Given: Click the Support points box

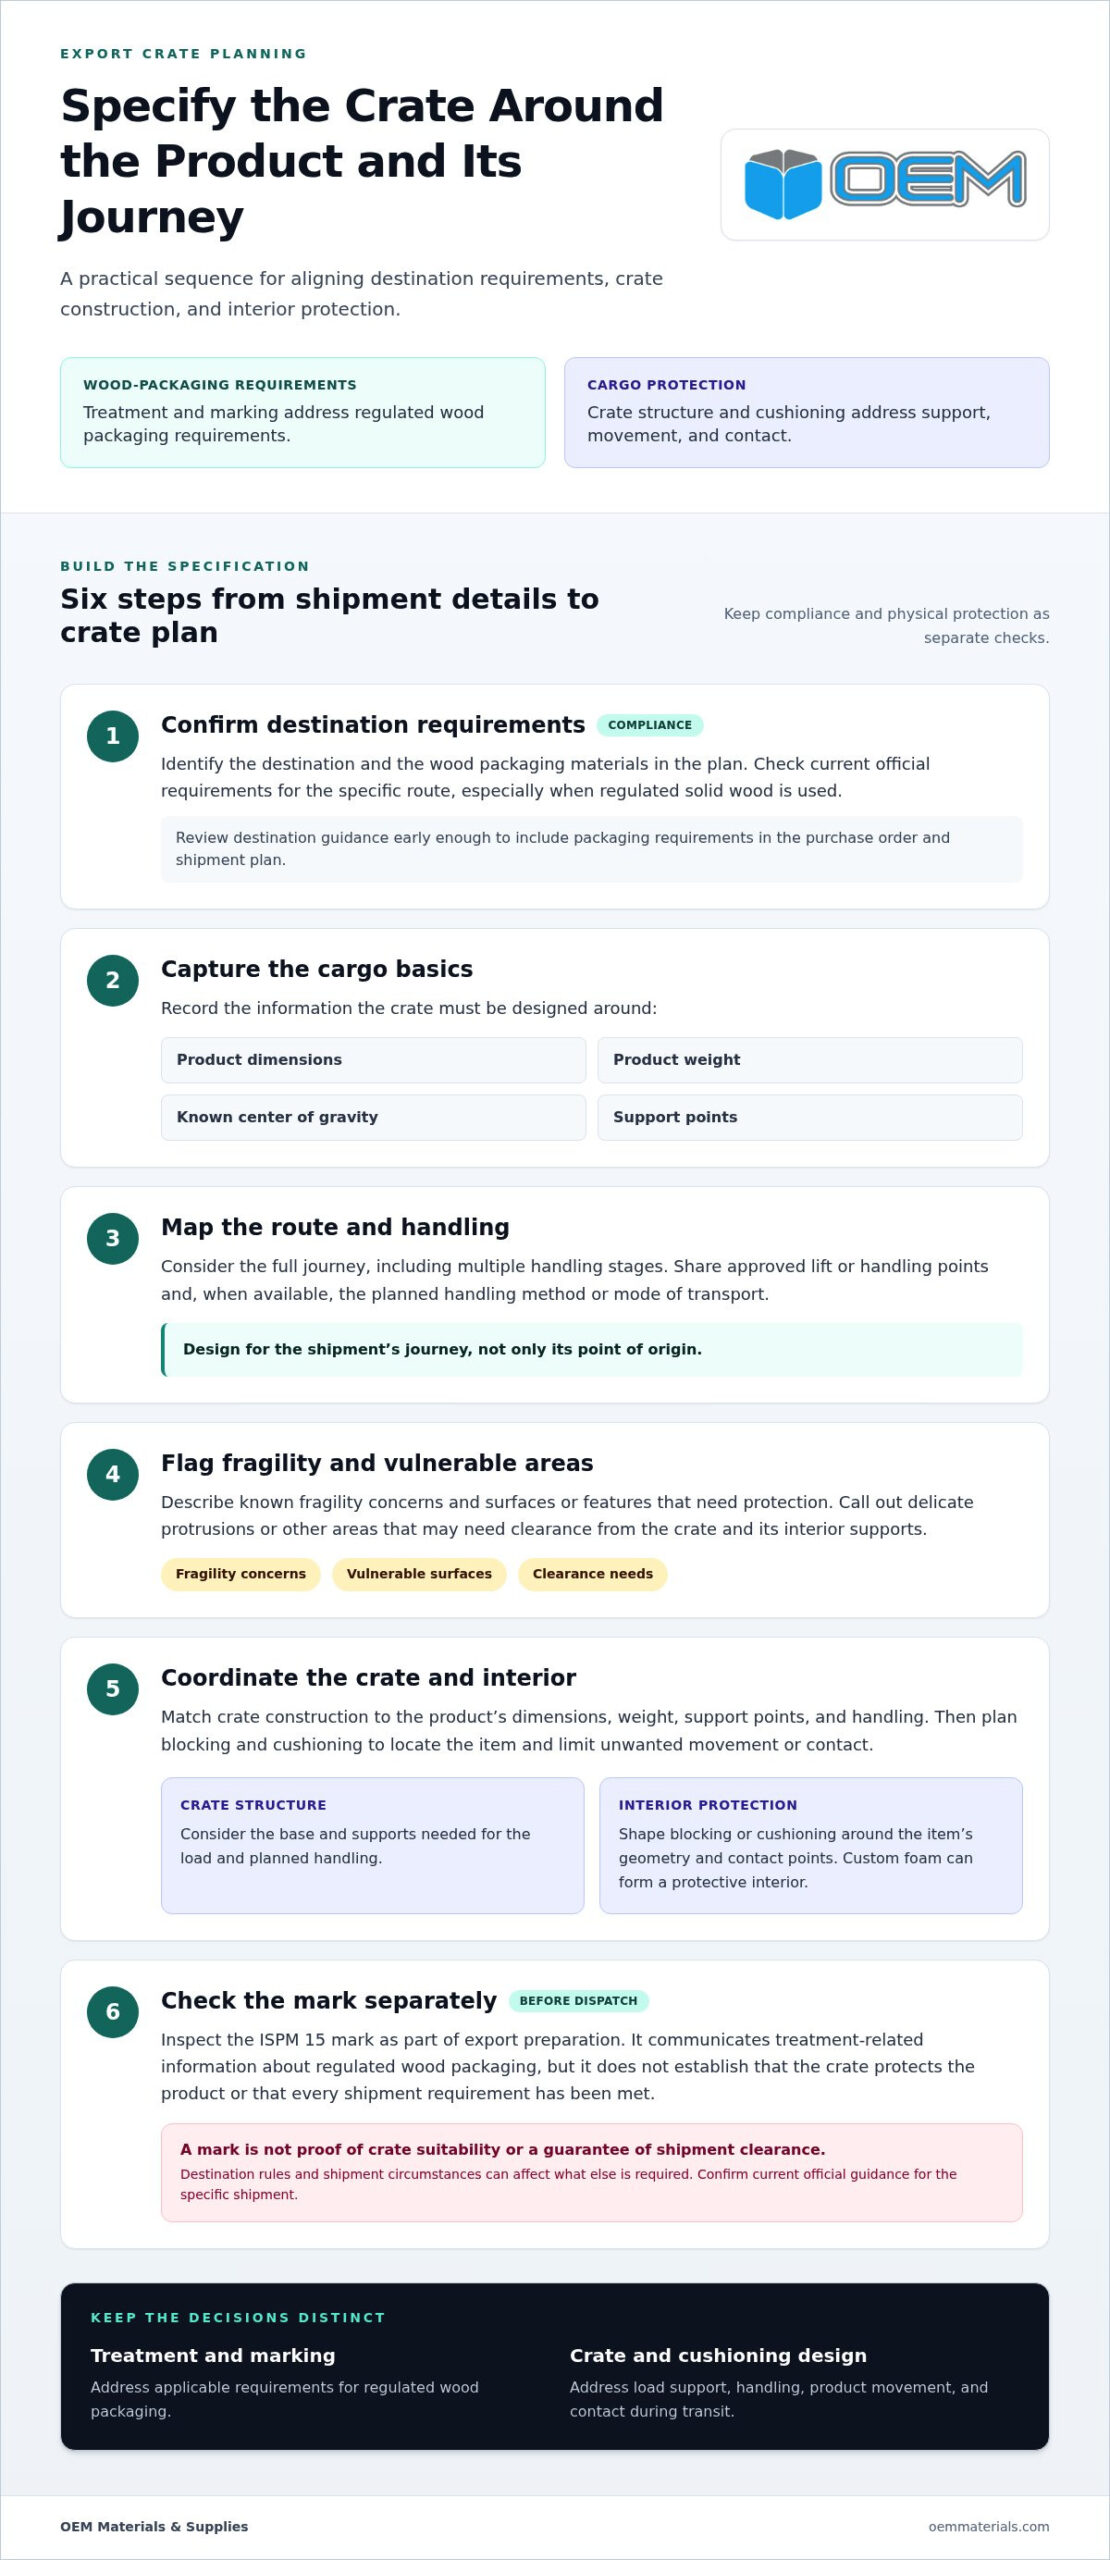Looking at the screenshot, I should (x=810, y=1117).
